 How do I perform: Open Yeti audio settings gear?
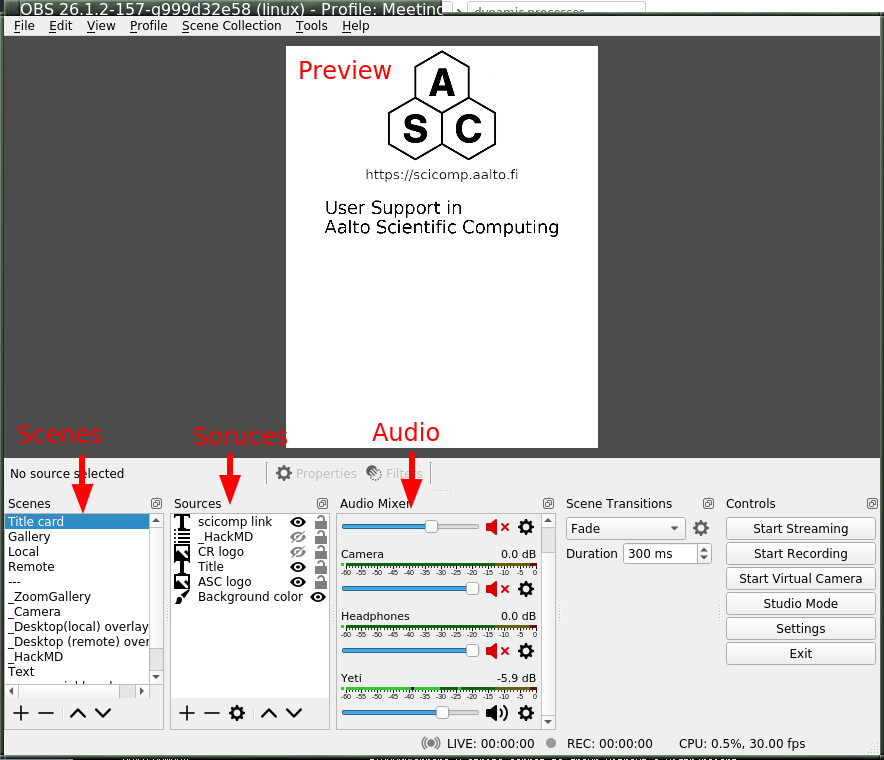(x=526, y=713)
